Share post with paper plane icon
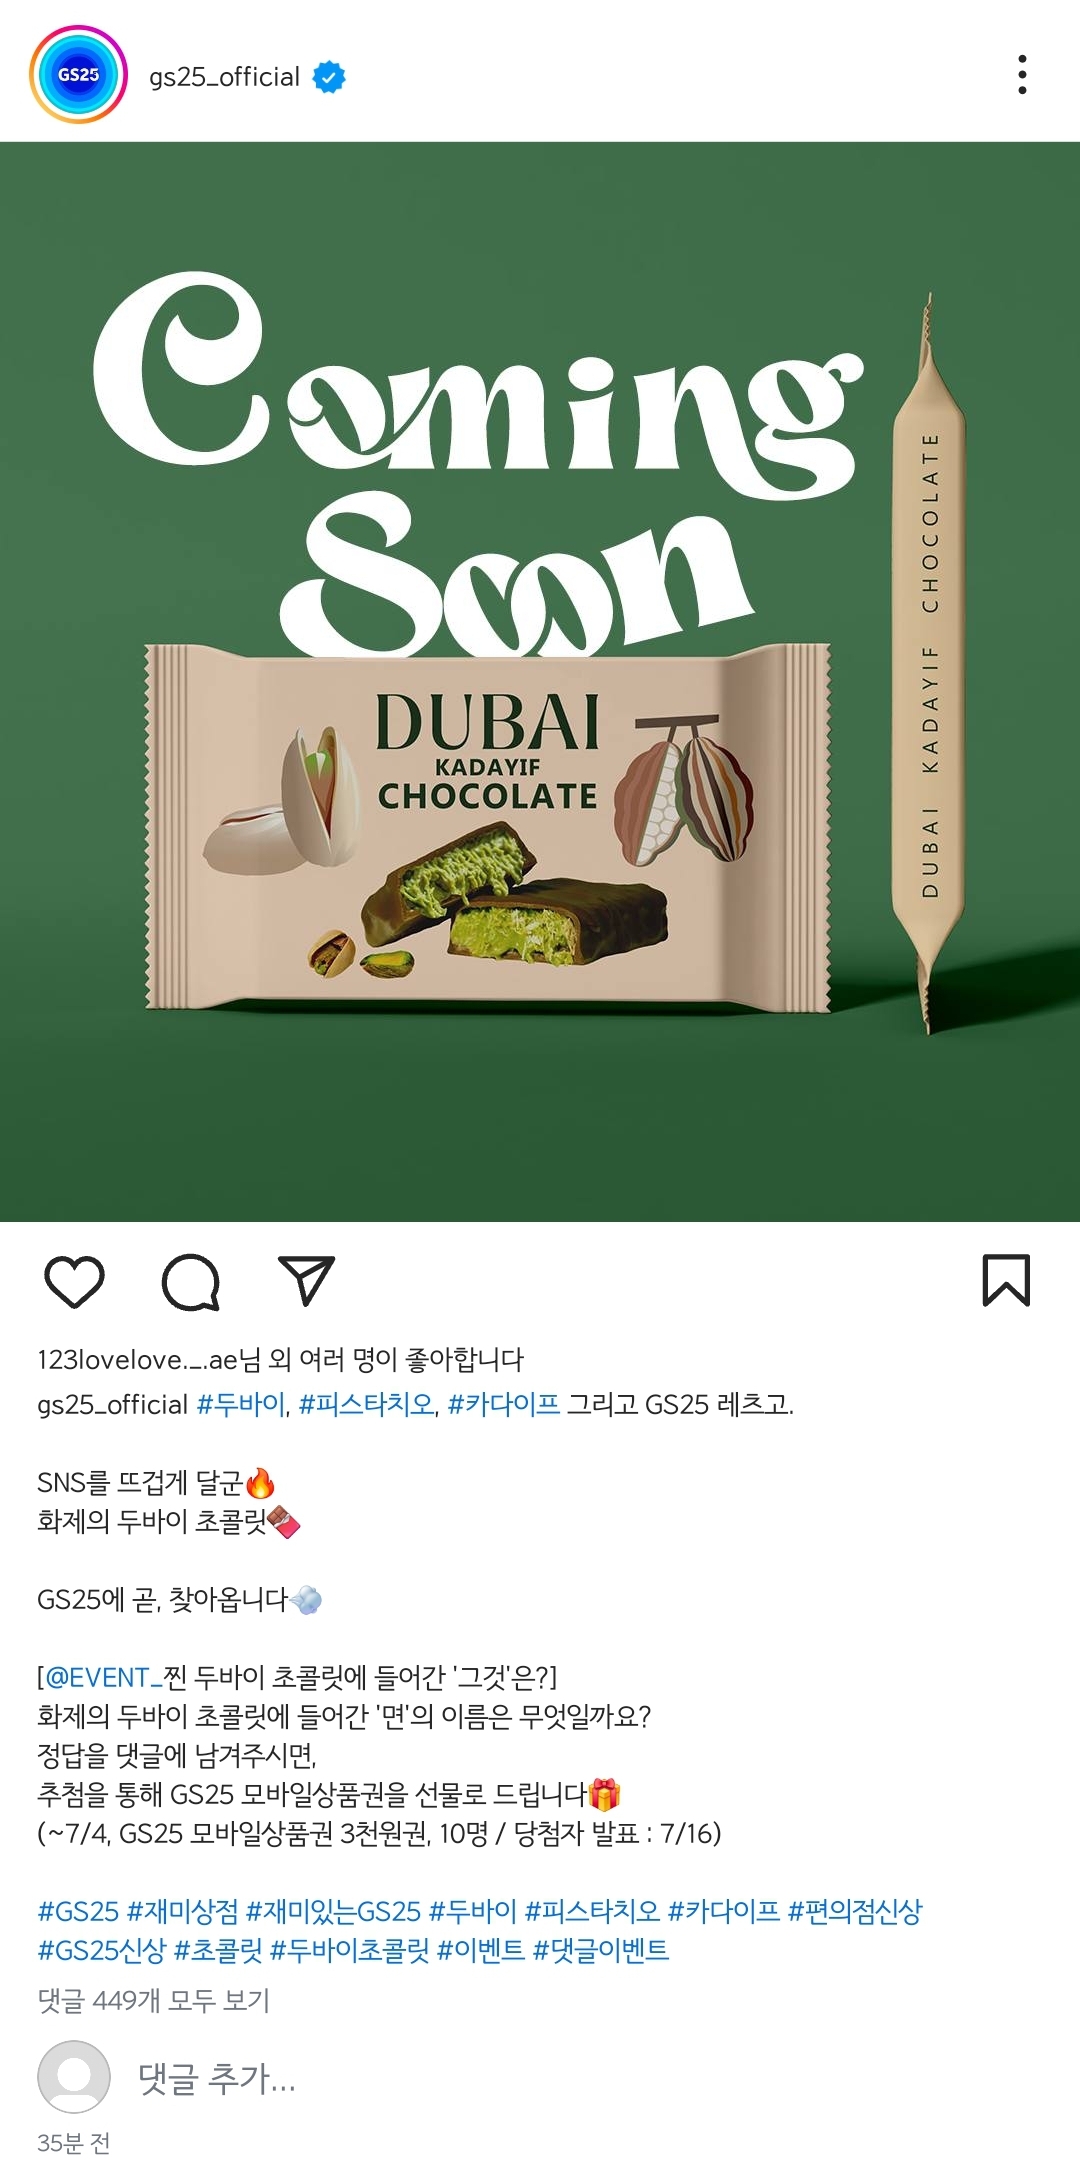 pos(306,1281)
